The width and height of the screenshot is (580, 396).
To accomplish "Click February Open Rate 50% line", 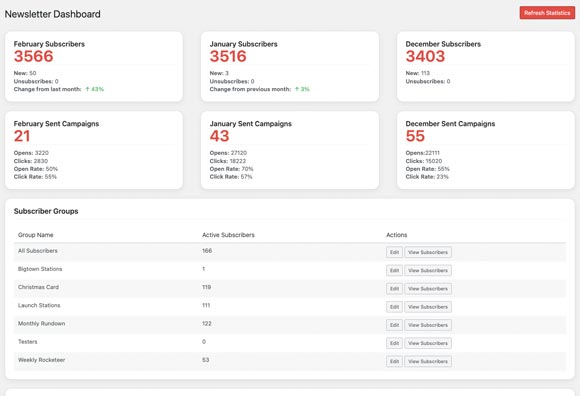I will pos(36,169).
